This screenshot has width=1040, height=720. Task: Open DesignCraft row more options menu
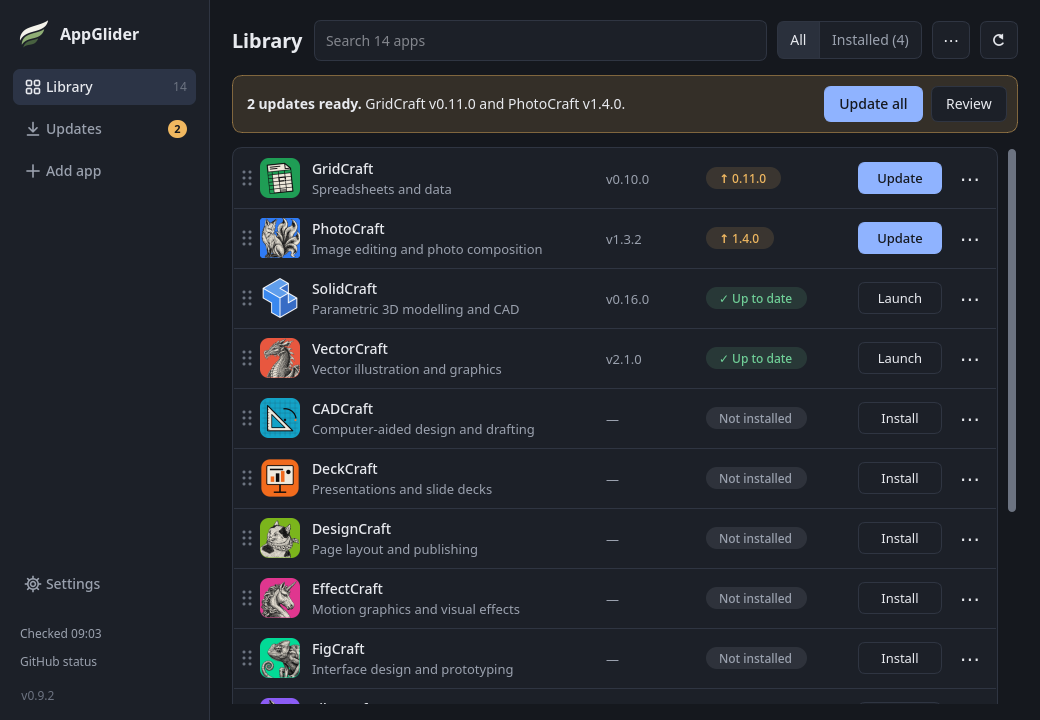[970, 539]
